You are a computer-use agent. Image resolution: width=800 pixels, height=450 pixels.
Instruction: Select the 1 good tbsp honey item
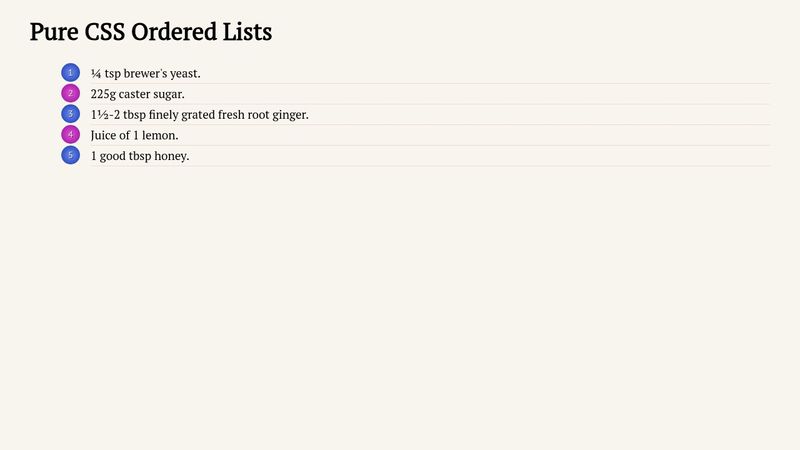[431, 156]
